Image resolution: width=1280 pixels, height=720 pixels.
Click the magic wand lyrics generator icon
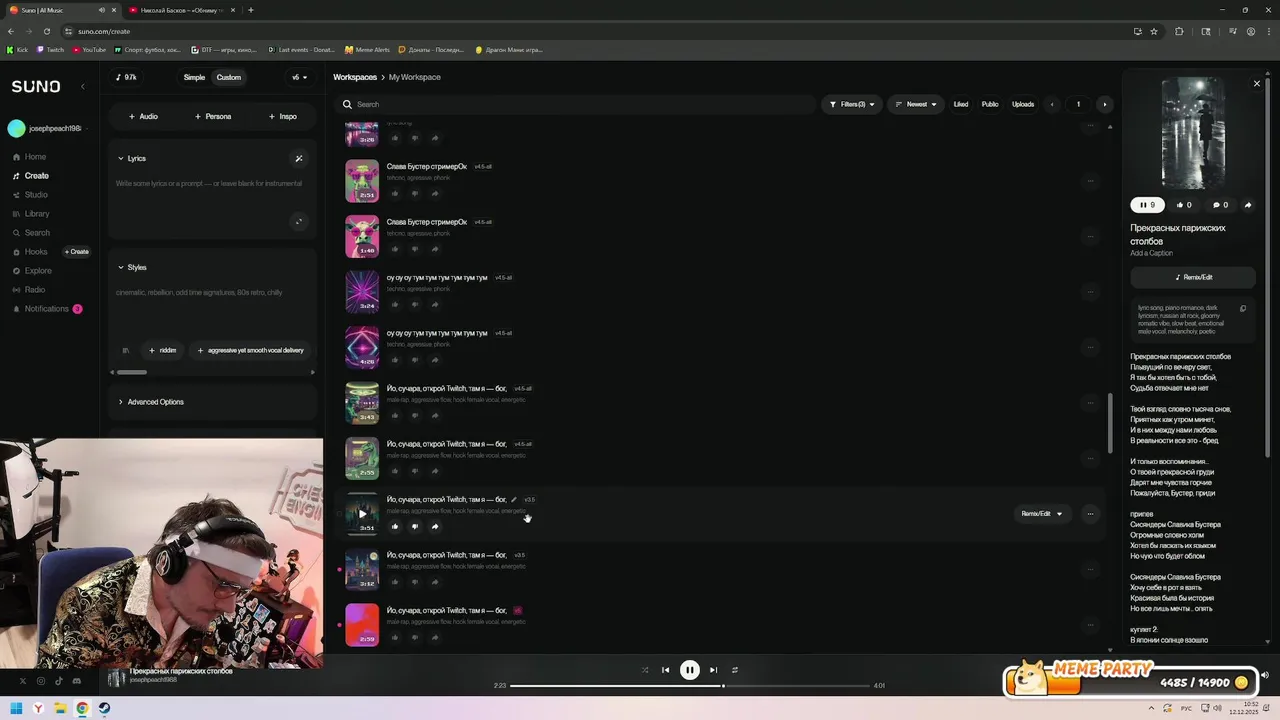[x=298, y=158]
